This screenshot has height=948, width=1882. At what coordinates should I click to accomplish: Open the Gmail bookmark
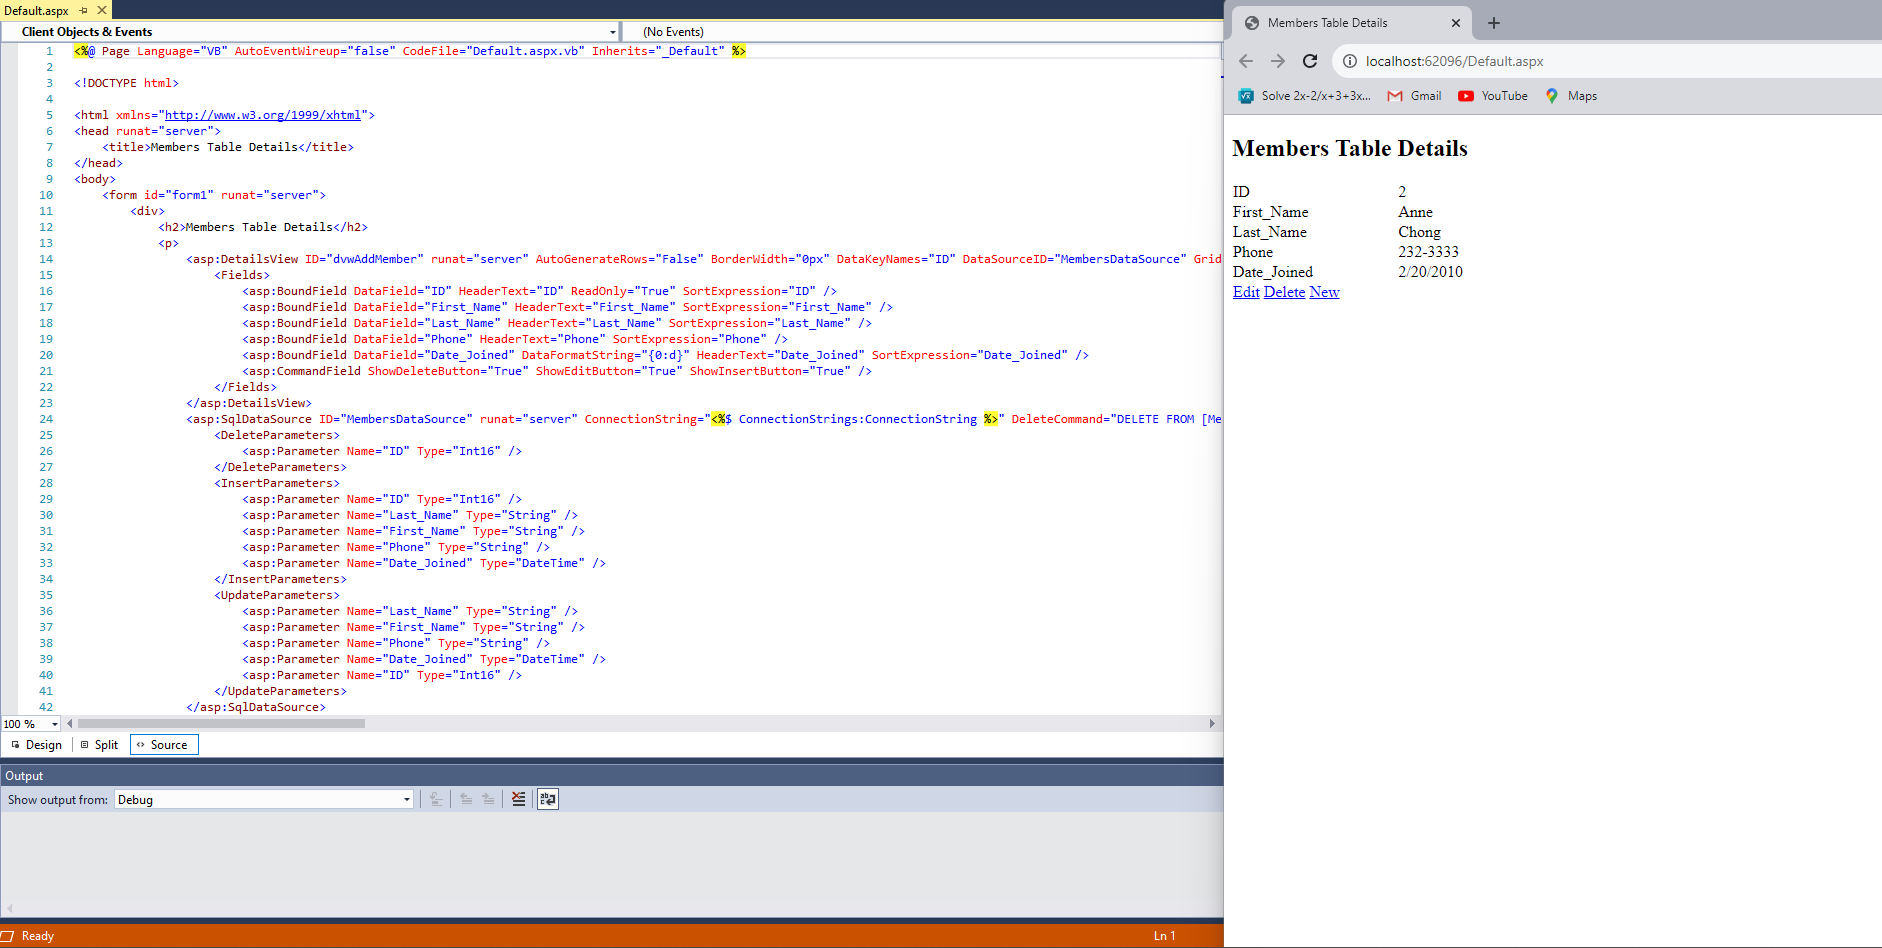1415,96
